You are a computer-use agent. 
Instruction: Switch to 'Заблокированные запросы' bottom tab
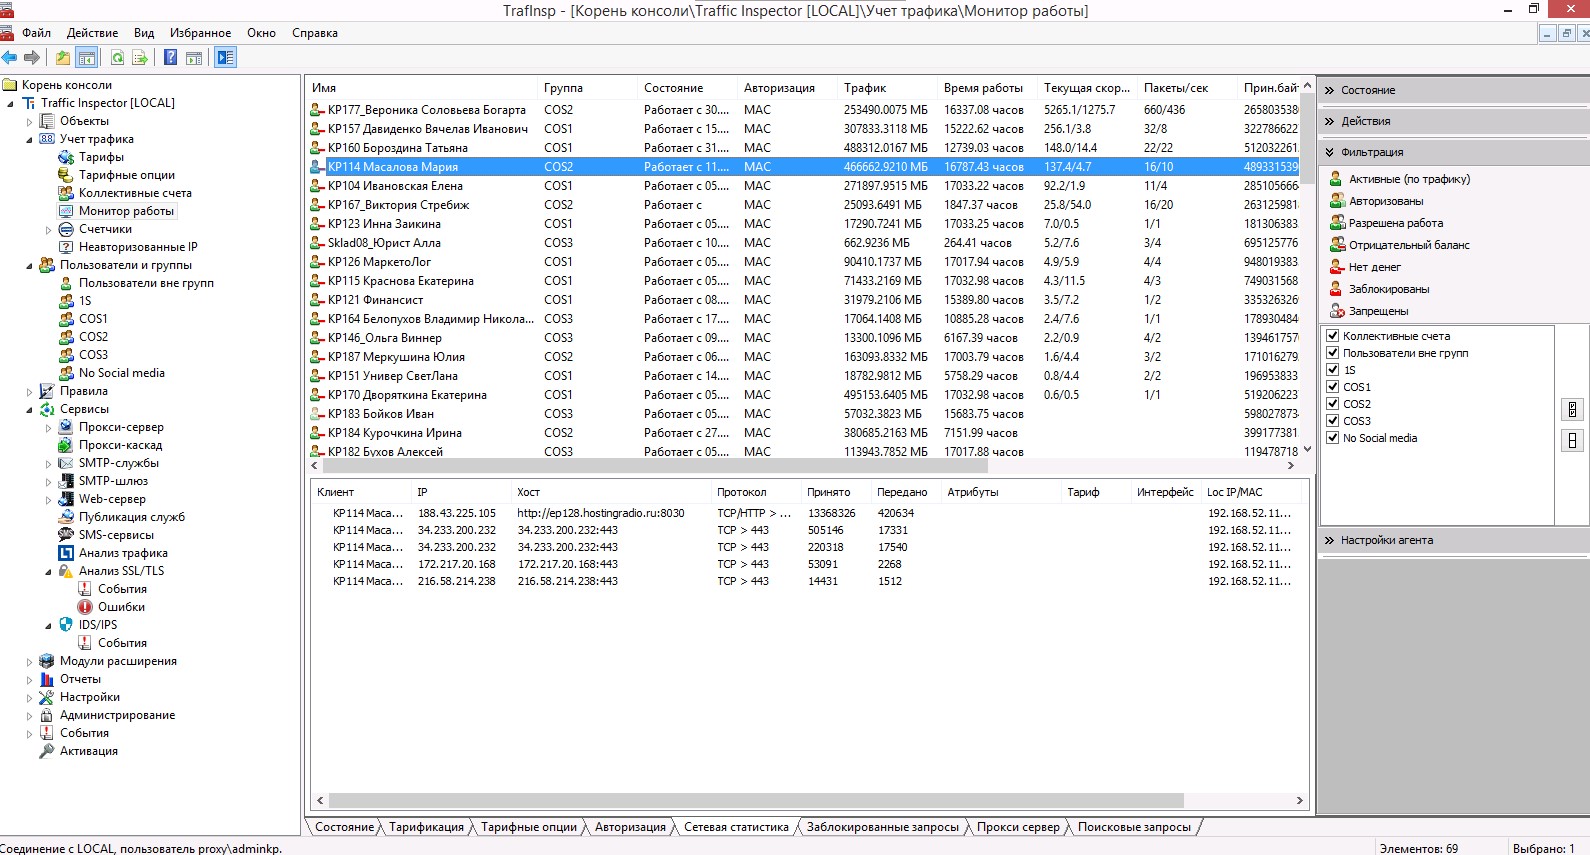(882, 827)
